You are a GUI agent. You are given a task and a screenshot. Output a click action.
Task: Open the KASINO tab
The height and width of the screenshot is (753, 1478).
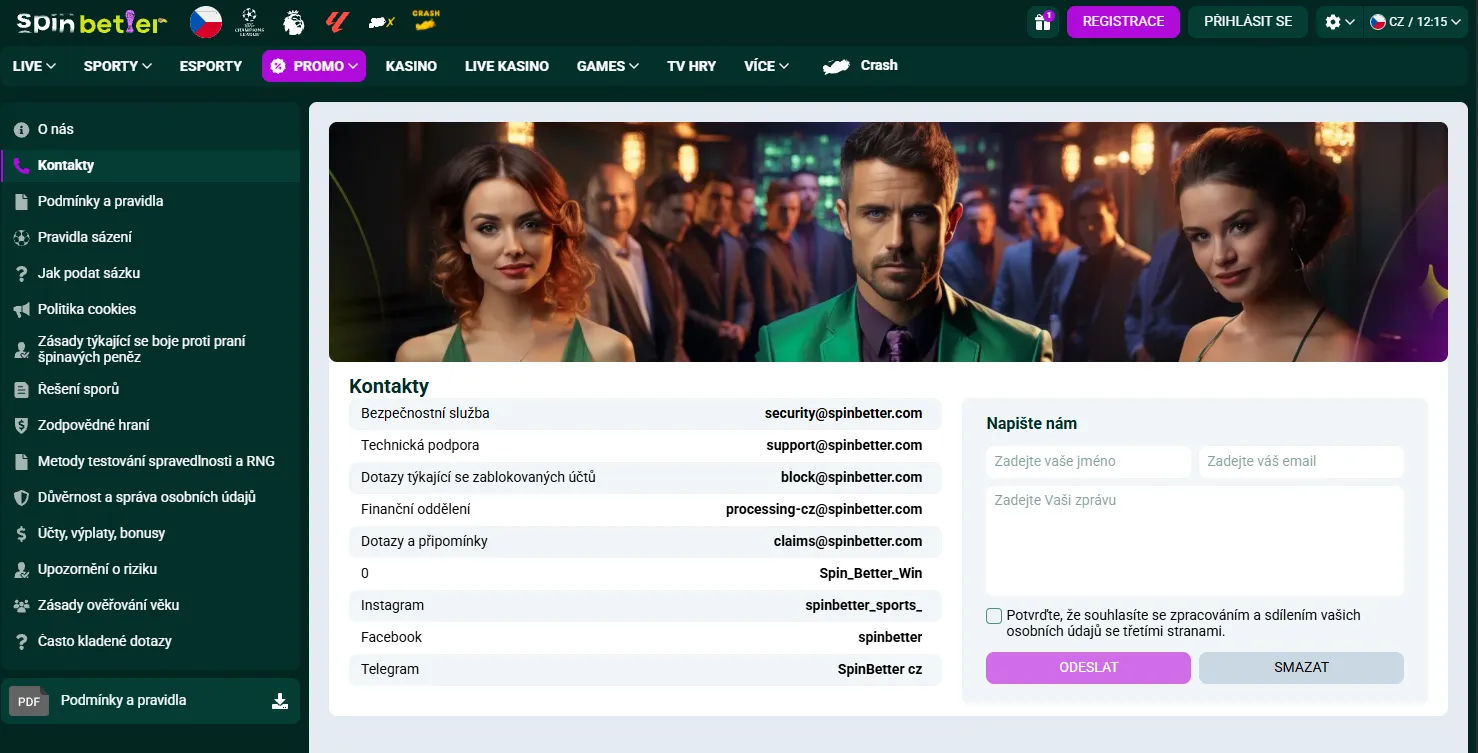click(411, 66)
